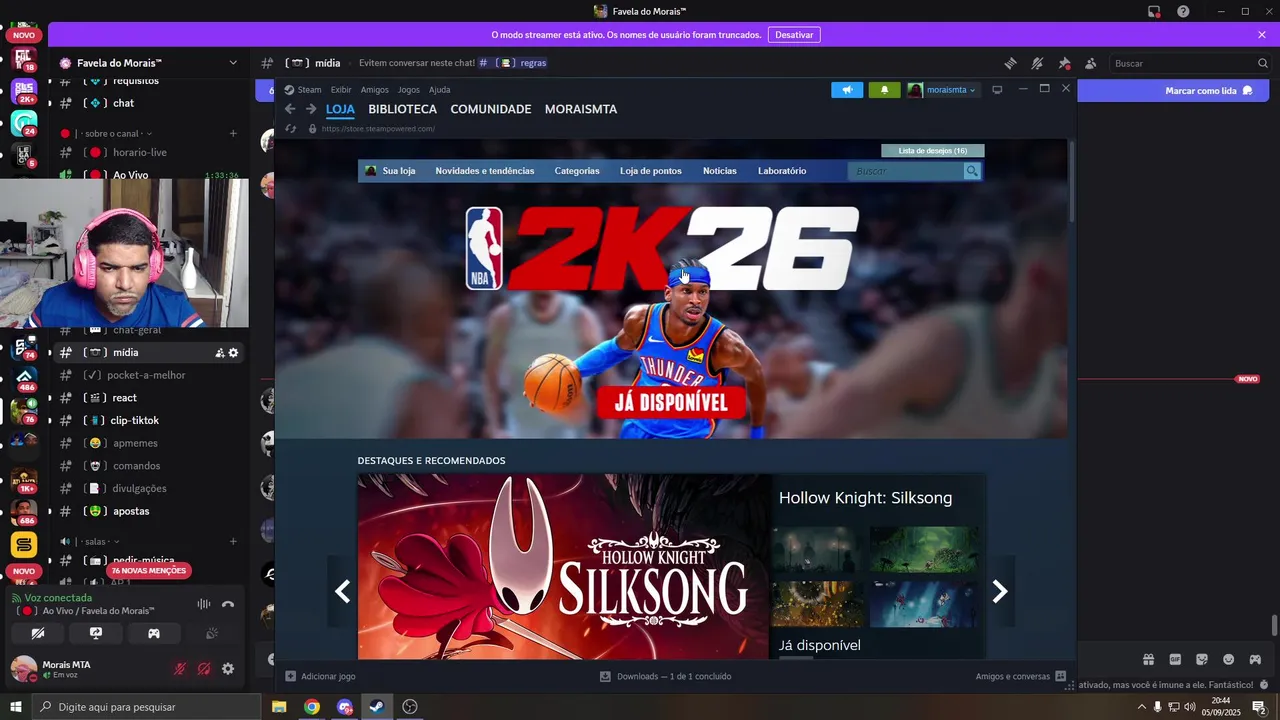Show previous featured game carousel arrow

pyautogui.click(x=342, y=592)
